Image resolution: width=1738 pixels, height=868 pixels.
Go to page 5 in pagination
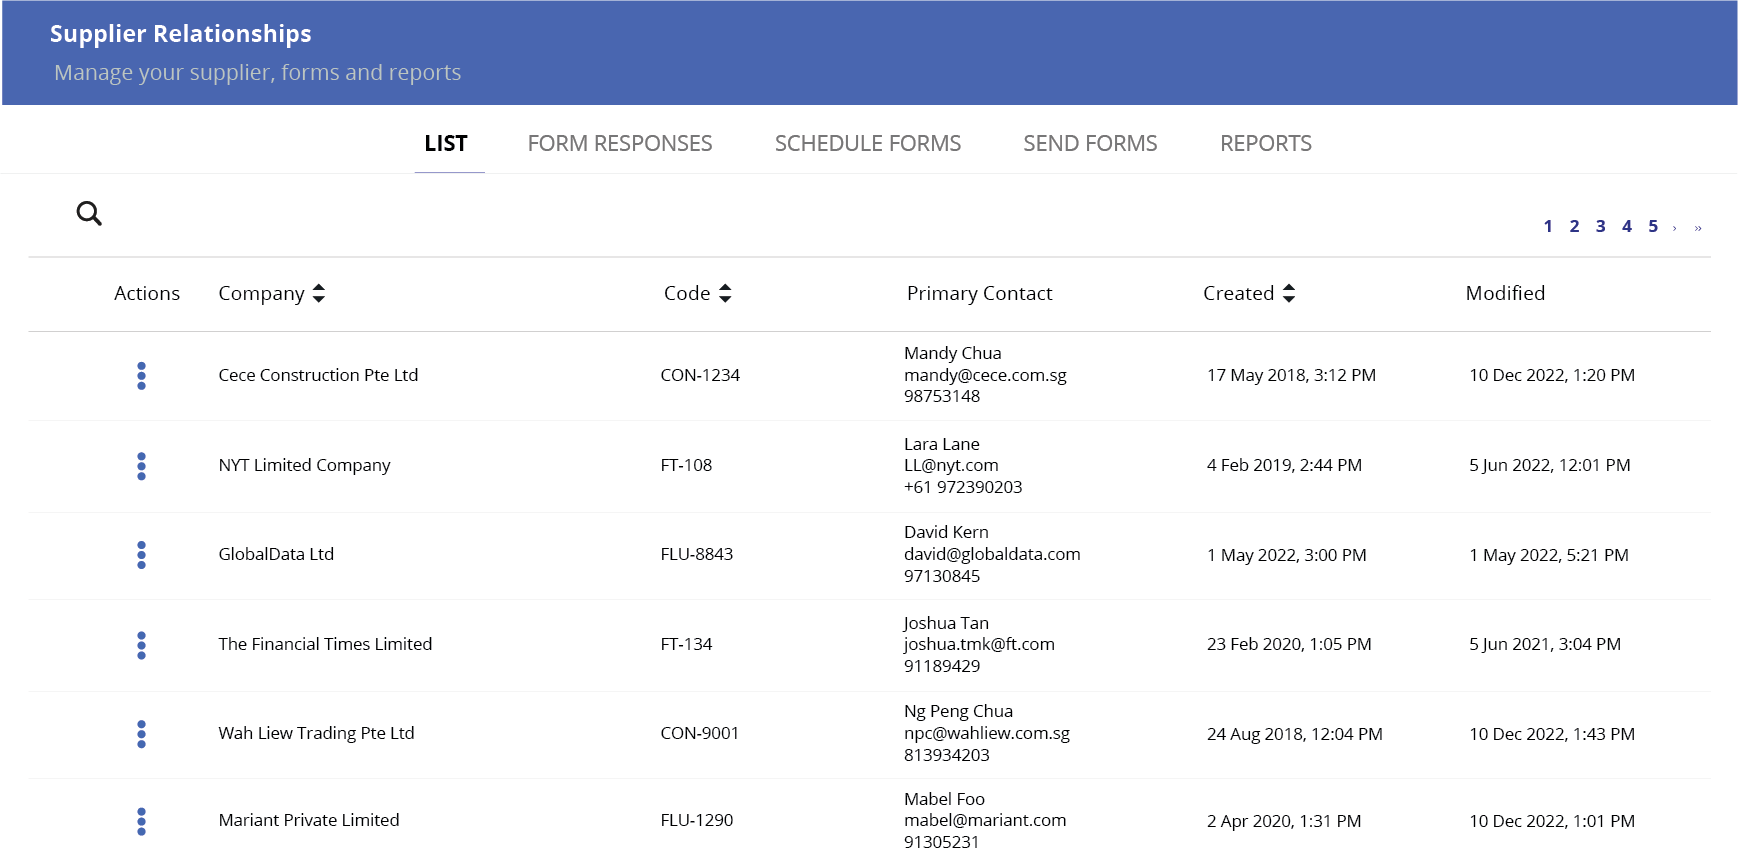pos(1653,226)
